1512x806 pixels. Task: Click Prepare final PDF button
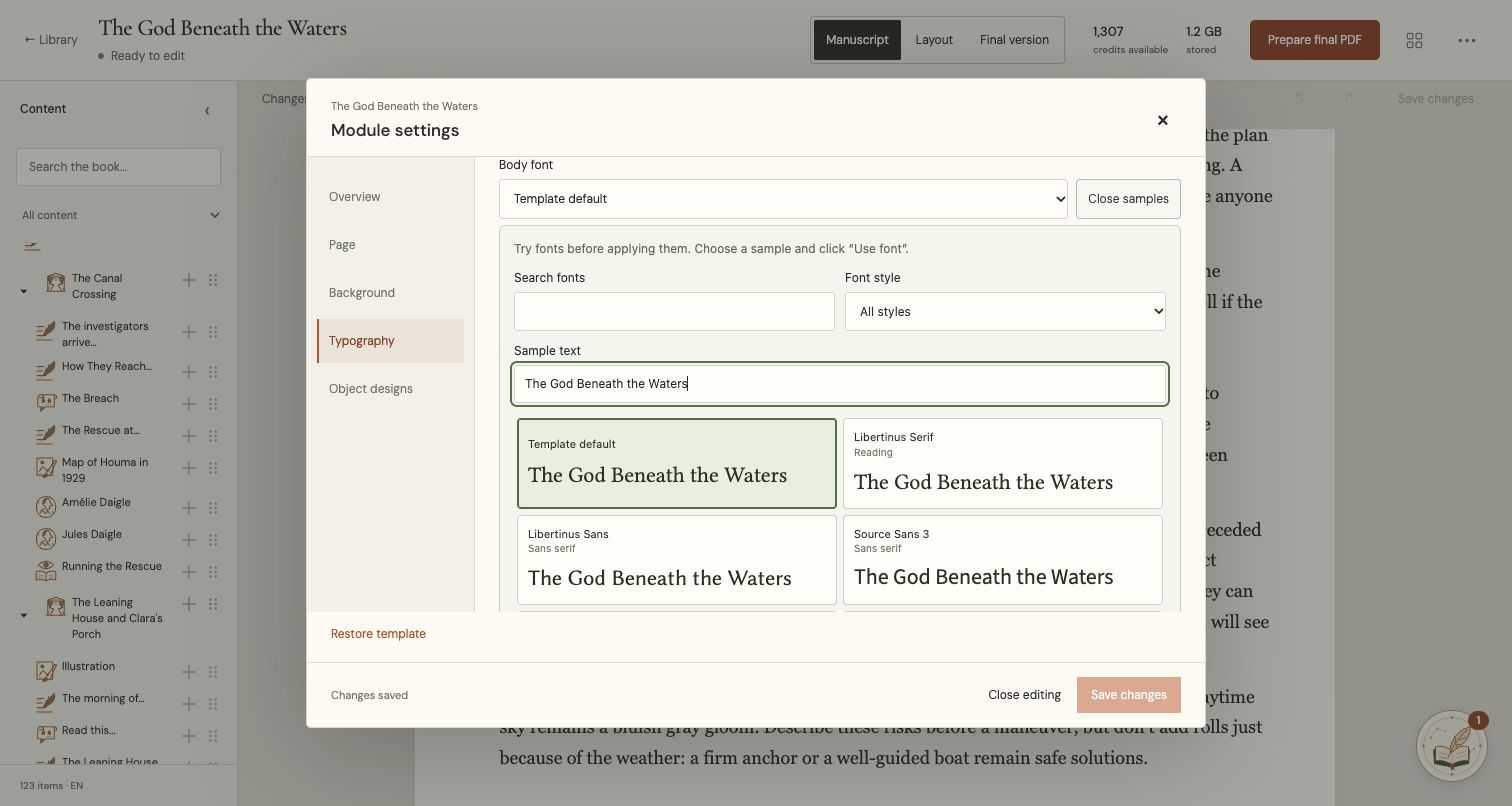[1314, 40]
